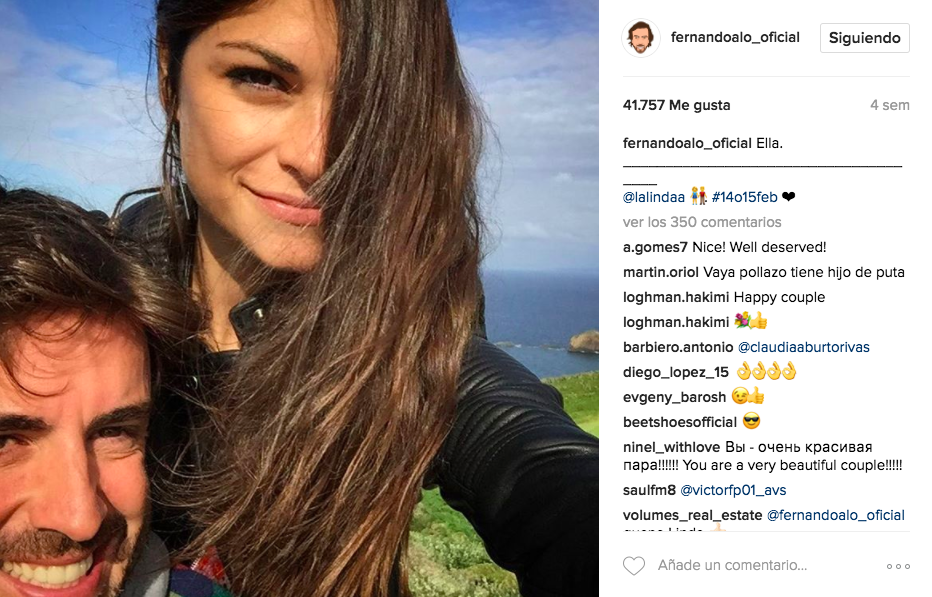Go to diego_lopez_15's profile
Image resolution: width=932 pixels, height=597 pixels.
[x=676, y=372]
